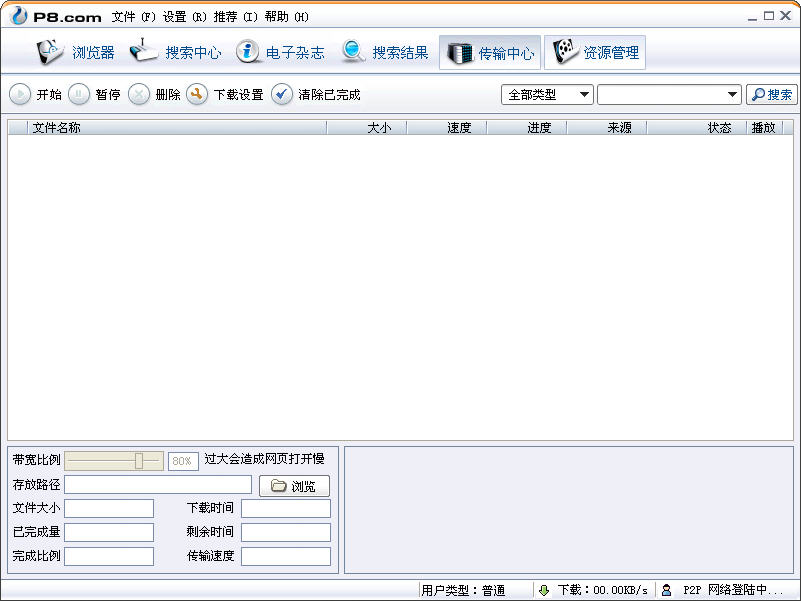Click the 清除已完成 label text
Viewport: 801px width, 601px height.
[x=329, y=95]
